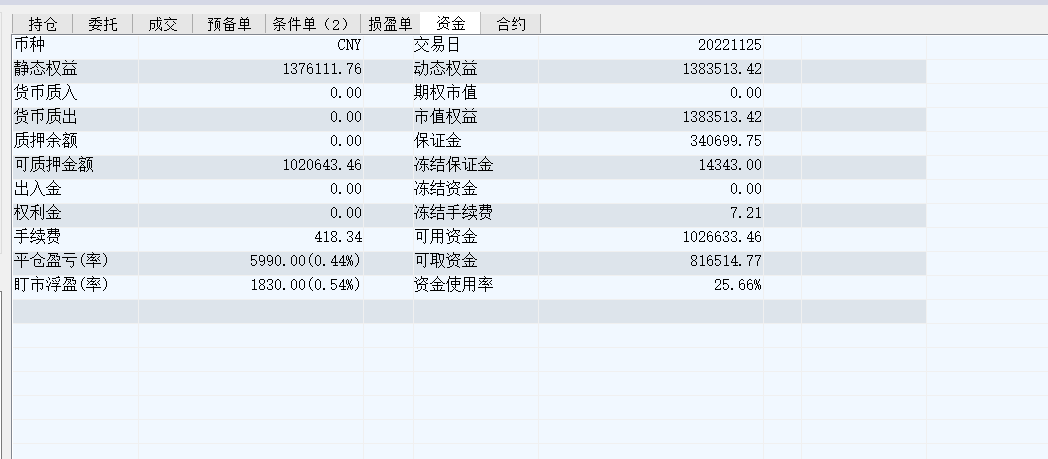Click the 货币质出 value 0.00
The width and height of the screenshot is (1048, 459).
(x=346, y=117)
